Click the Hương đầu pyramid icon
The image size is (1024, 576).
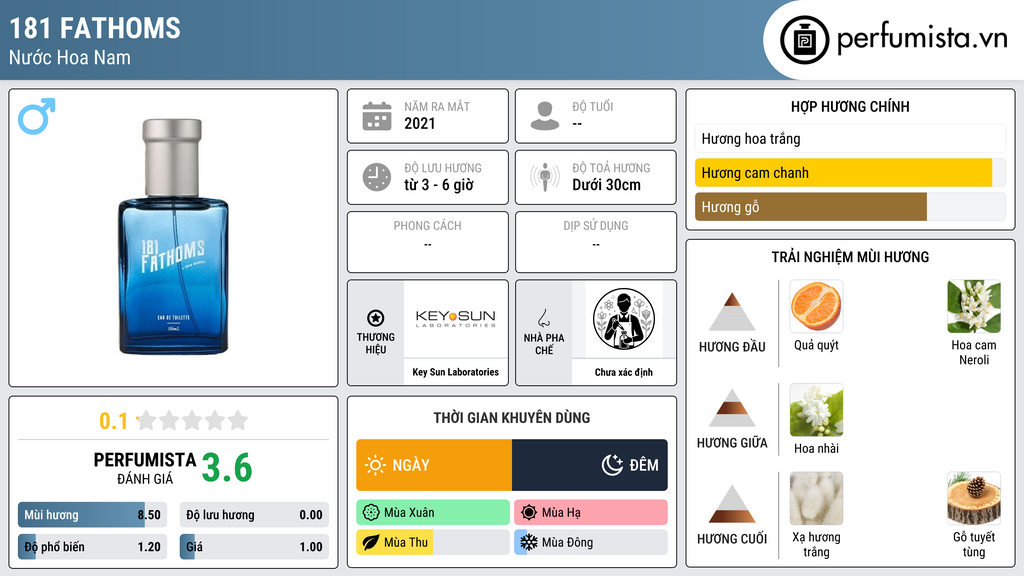pos(732,312)
